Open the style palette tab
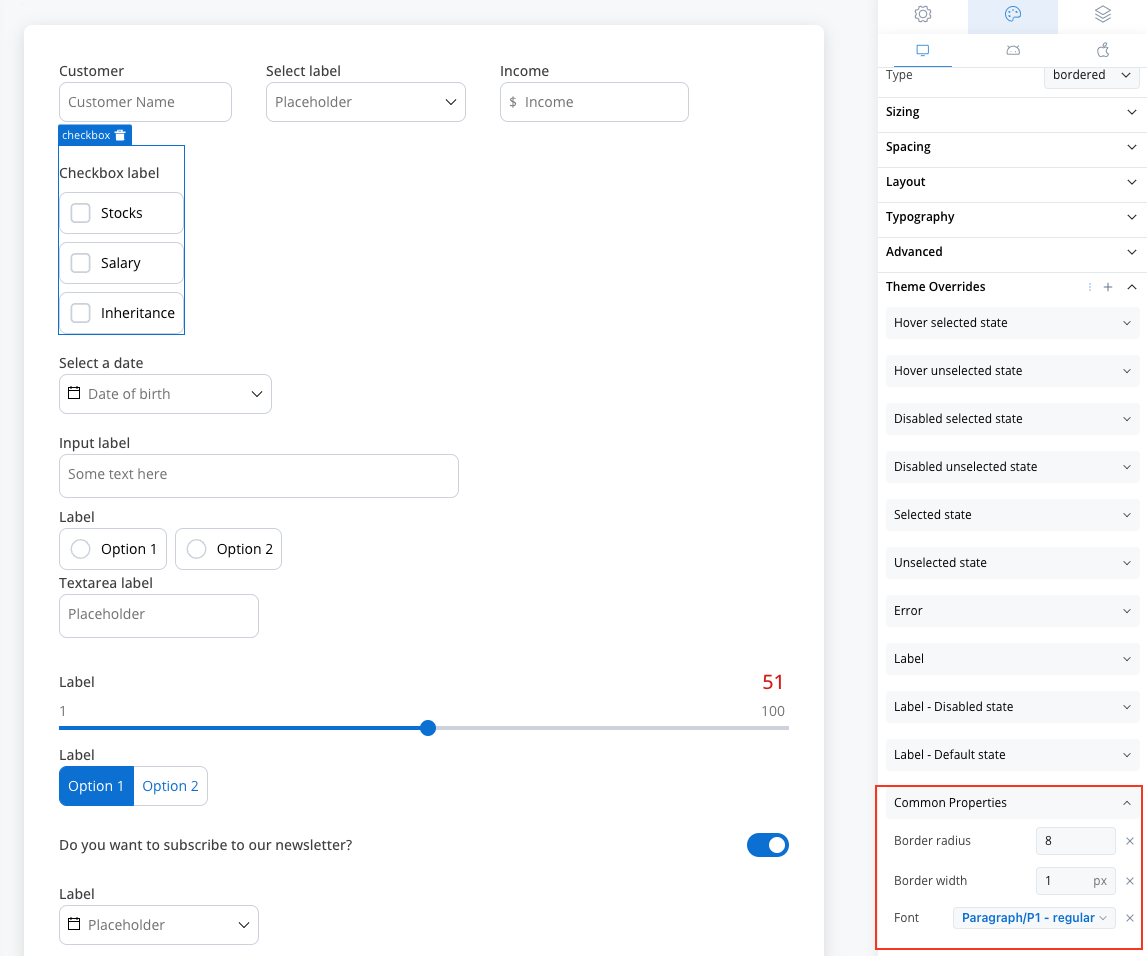 coord(1012,14)
